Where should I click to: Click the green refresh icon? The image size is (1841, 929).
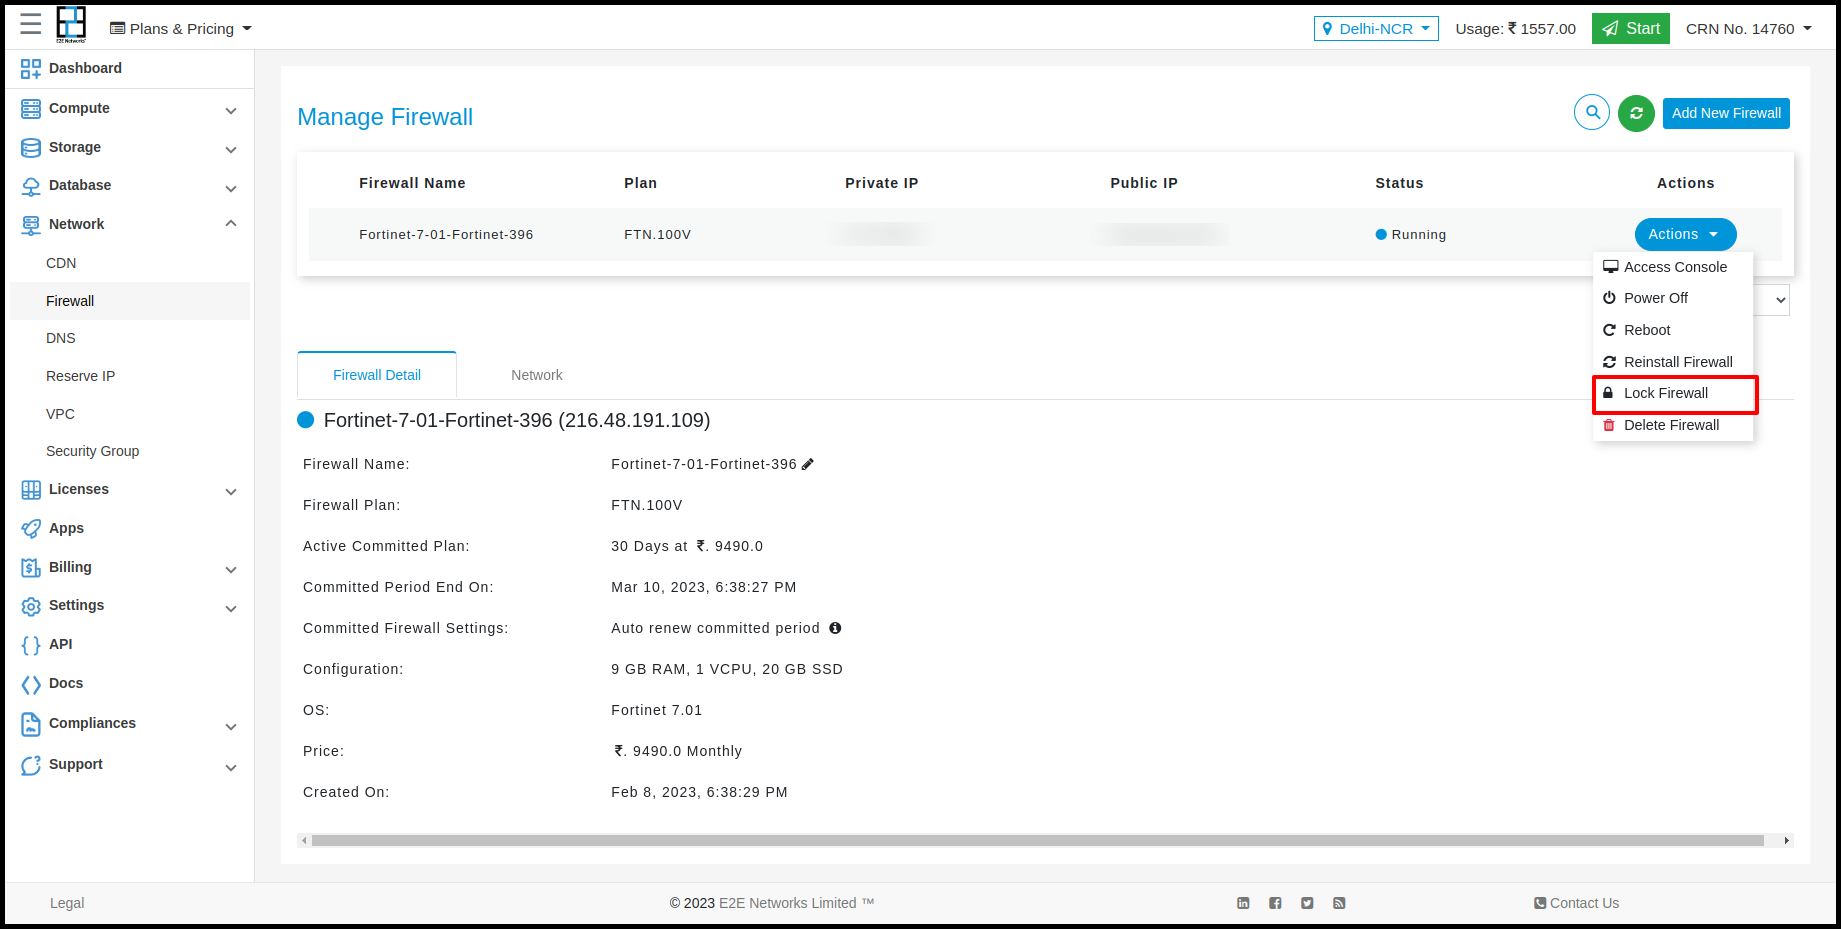(x=1636, y=113)
